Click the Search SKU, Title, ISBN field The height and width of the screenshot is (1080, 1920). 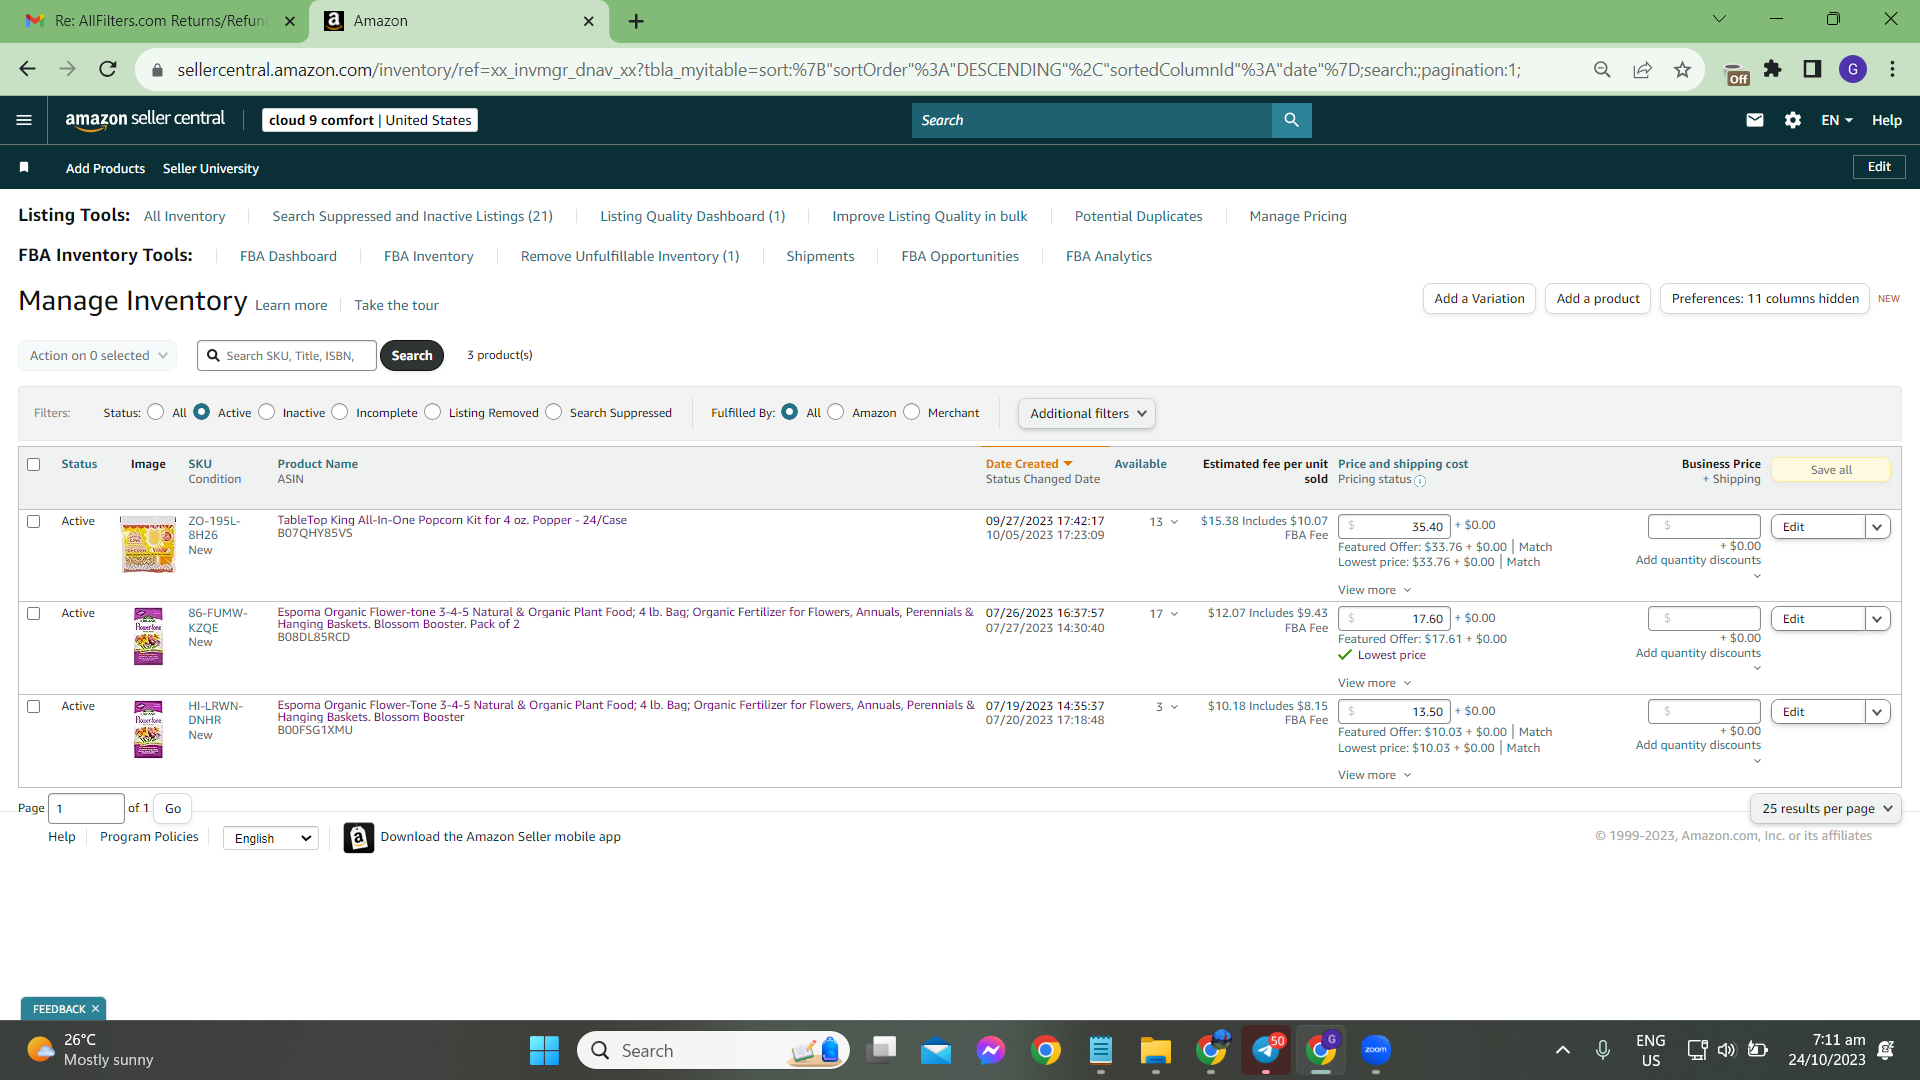tap(288, 355)
